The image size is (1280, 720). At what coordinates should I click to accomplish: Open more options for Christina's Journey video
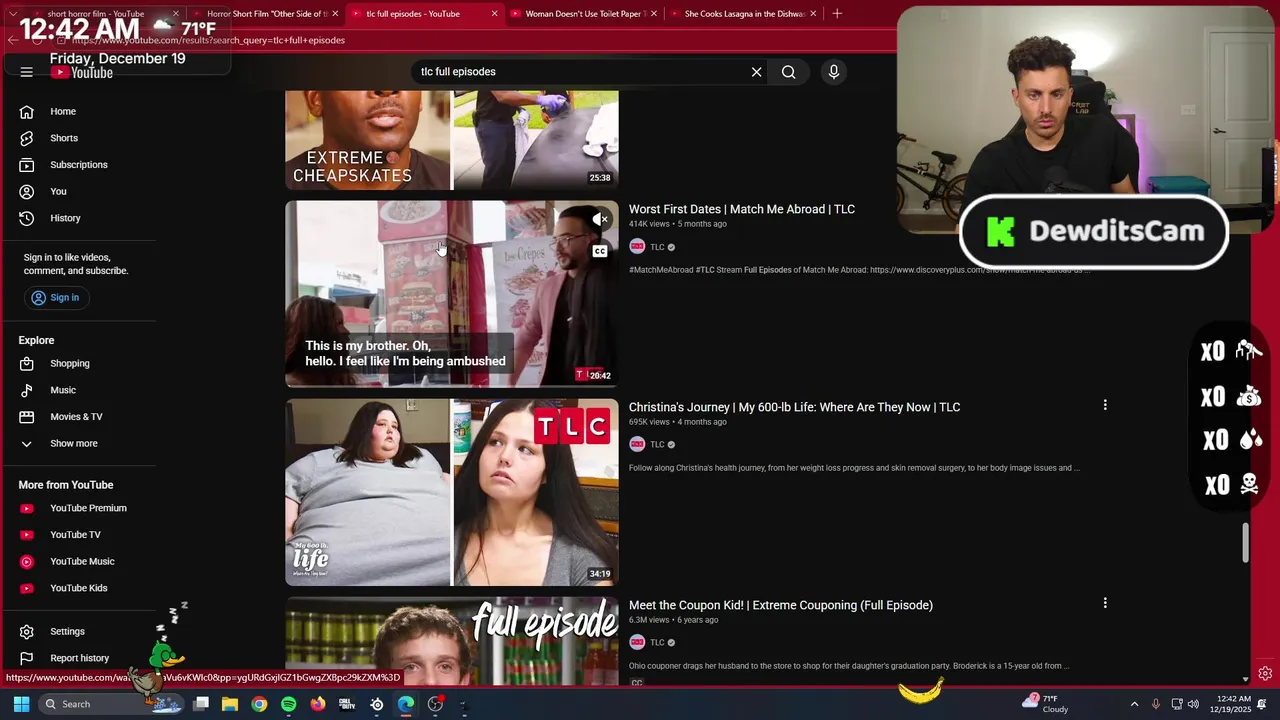(x=1105, y=405)
